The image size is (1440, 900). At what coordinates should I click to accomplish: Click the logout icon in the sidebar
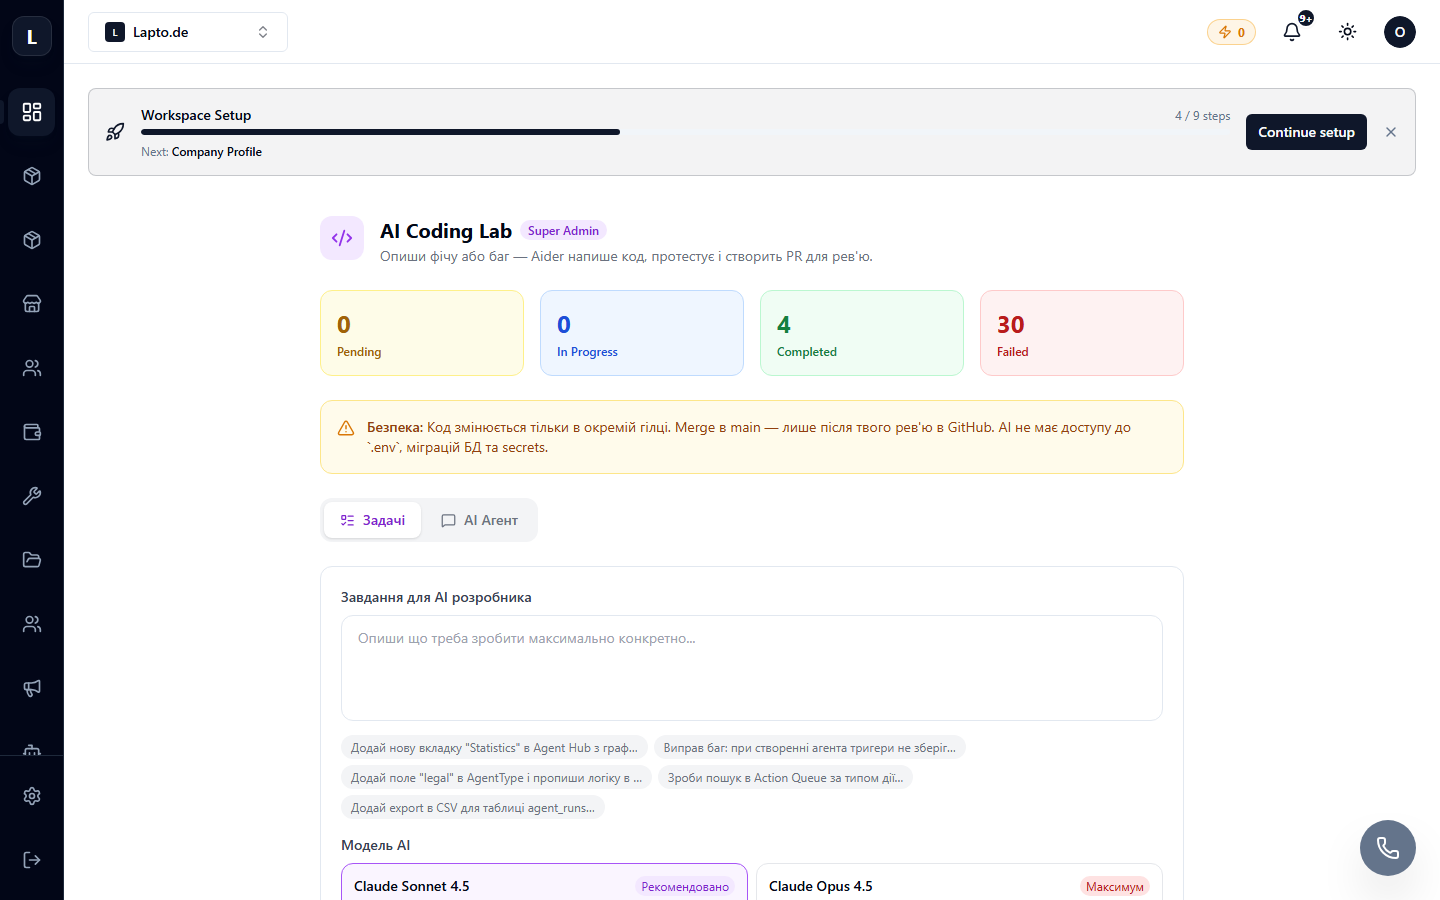tap(32, 860)
